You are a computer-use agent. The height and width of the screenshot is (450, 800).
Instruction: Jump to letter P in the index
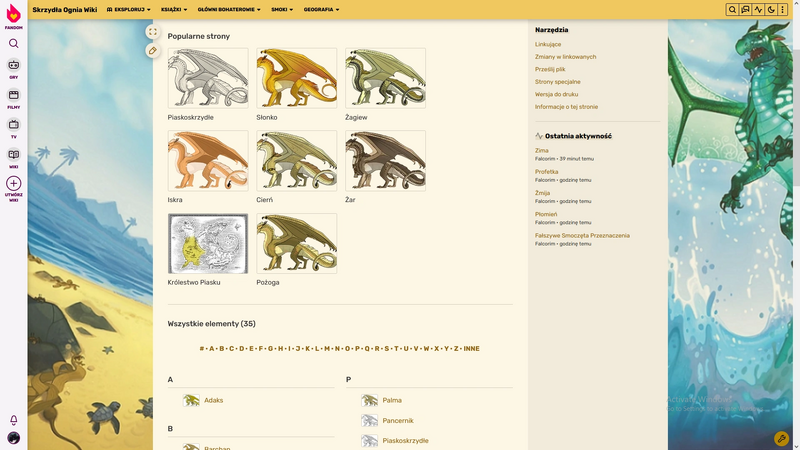(357, 349)
